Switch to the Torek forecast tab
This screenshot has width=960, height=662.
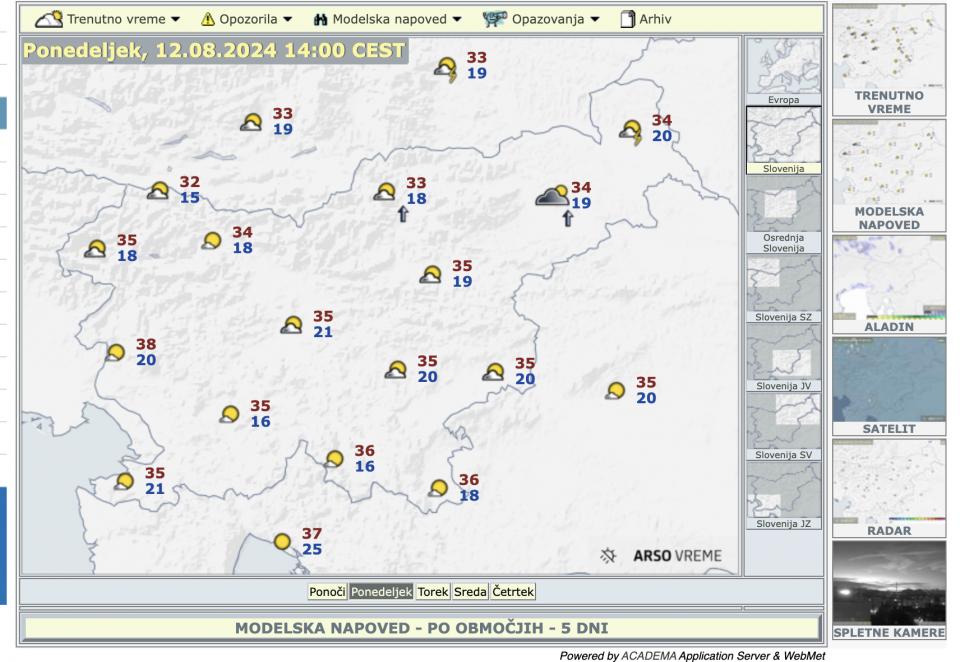433,592
